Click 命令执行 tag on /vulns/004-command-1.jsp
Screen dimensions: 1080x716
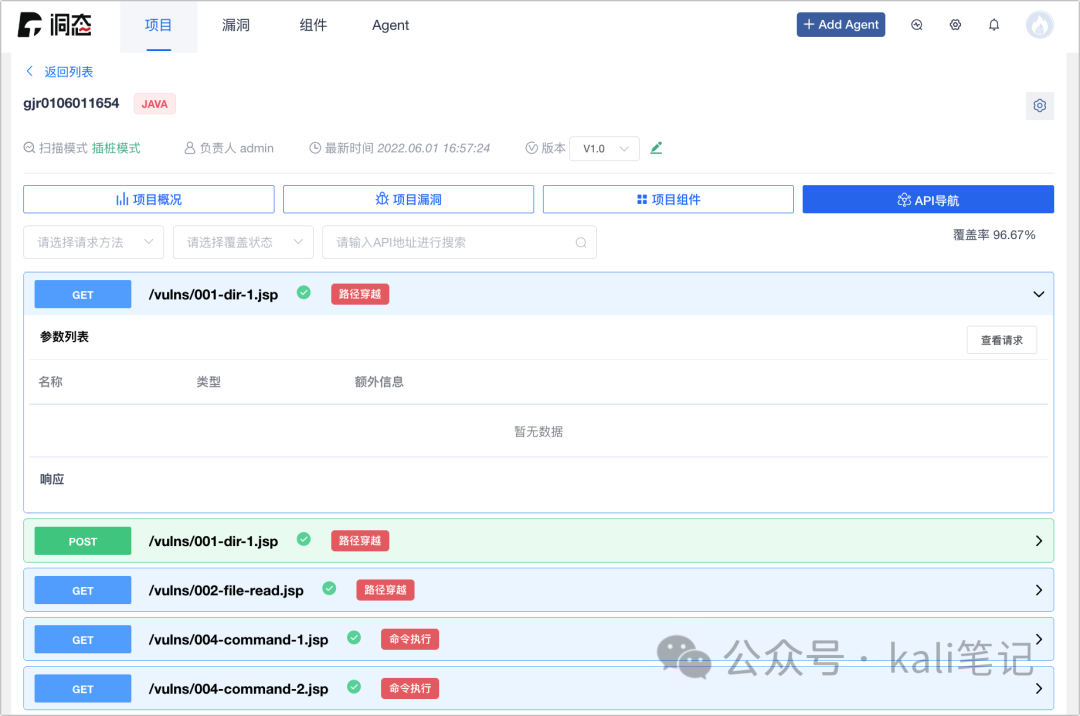tap(410, 639)
